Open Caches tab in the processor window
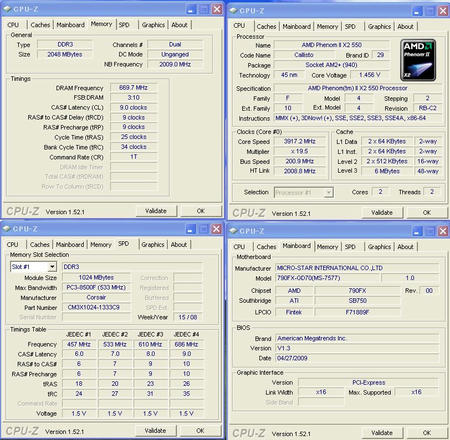 tap(266, 26)
